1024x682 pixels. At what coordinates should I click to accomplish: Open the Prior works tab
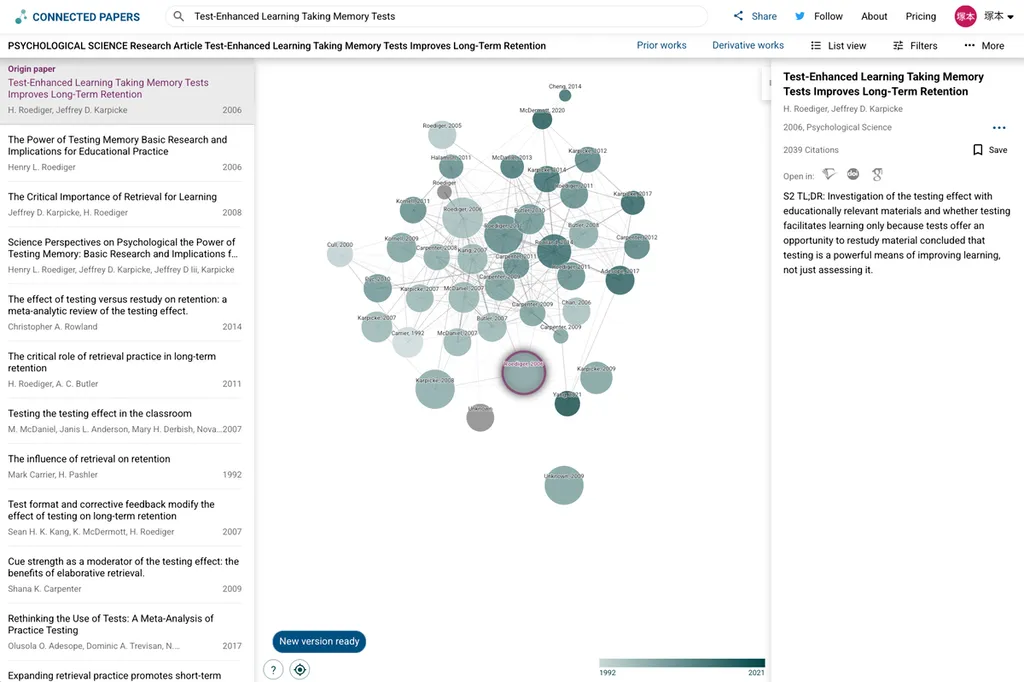click(x=661, y=46)
